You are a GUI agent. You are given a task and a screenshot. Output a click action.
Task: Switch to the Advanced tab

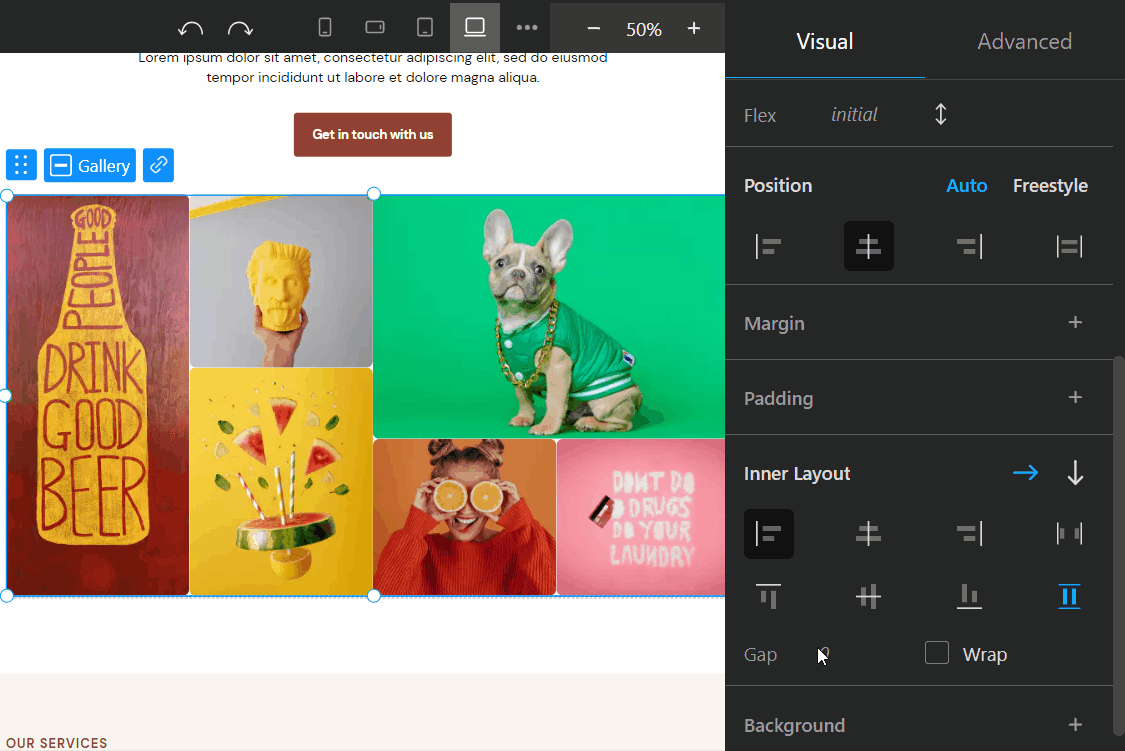pyautogui.click(x=1024, y=41)
